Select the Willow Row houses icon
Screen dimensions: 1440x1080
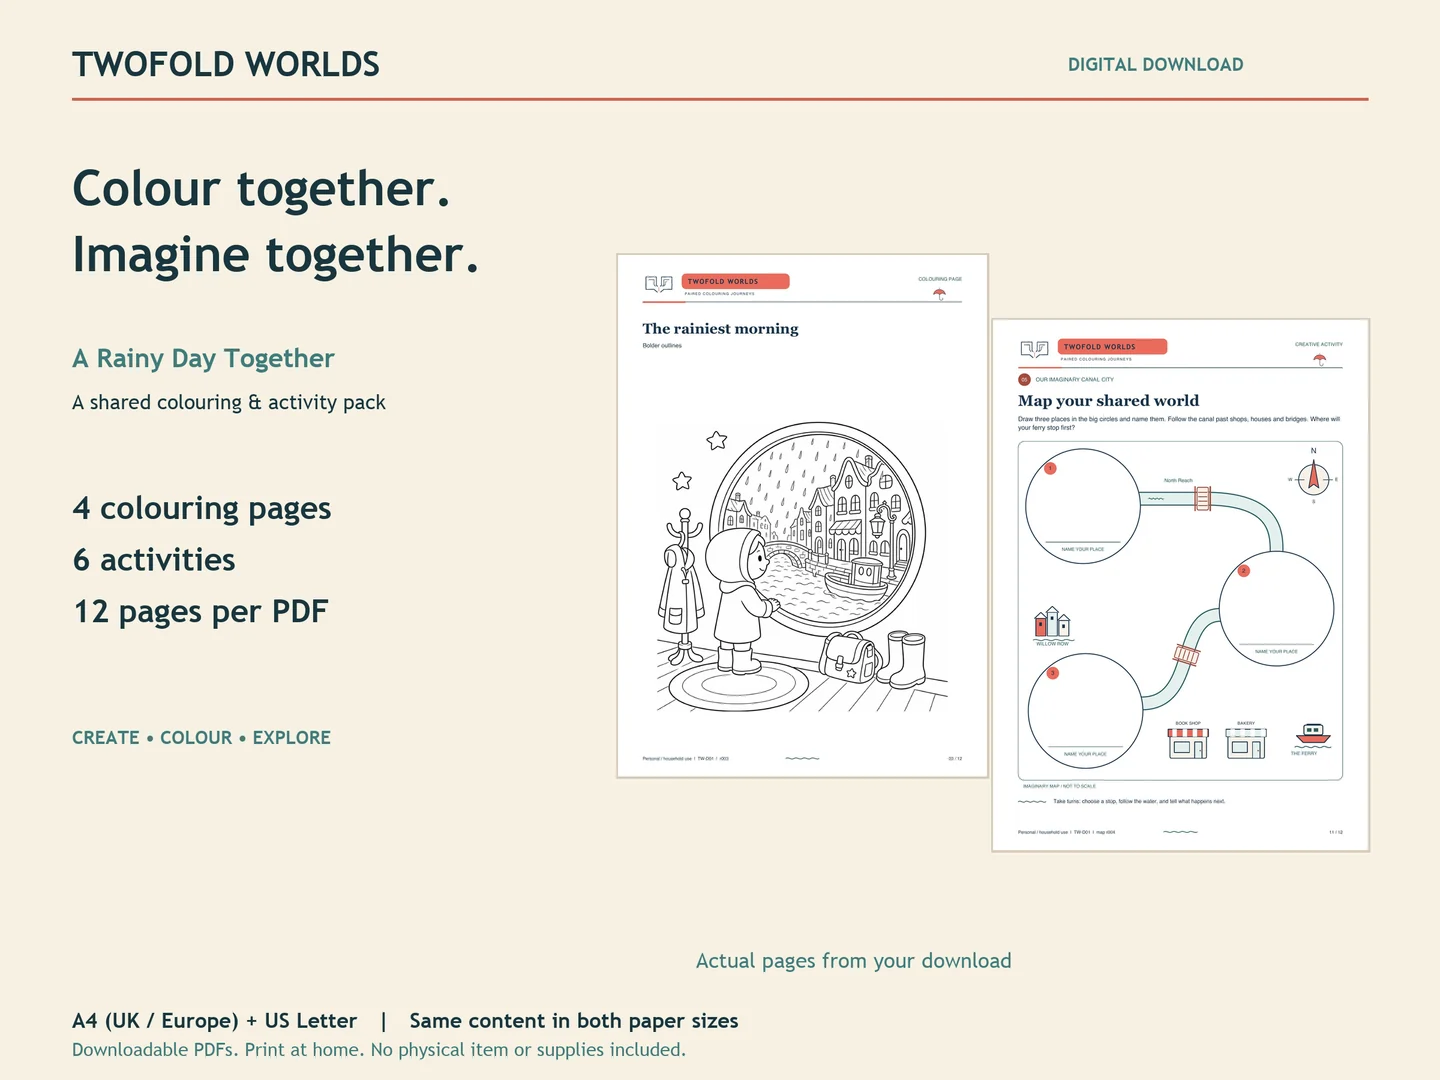(1052, 623)
